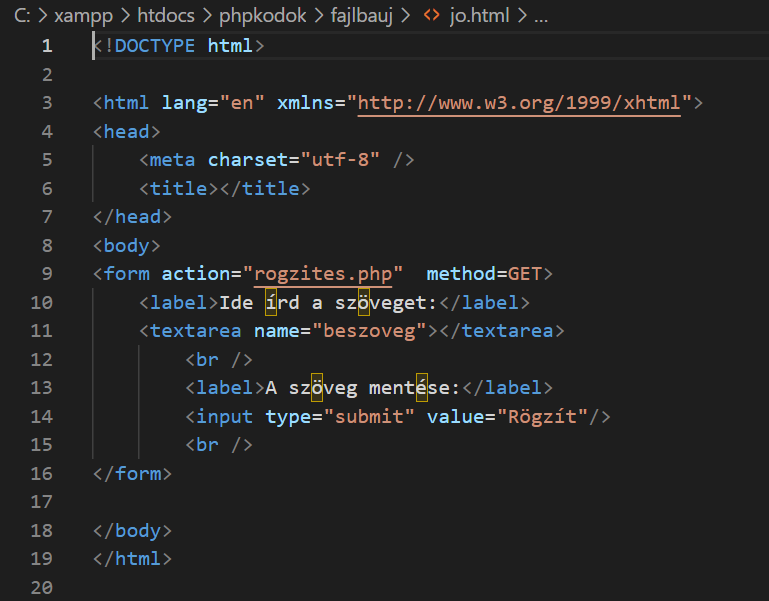This screenshot has width=769, height=601.
Task: Select the C: drive breadcrumb
Action: (21, 17)
